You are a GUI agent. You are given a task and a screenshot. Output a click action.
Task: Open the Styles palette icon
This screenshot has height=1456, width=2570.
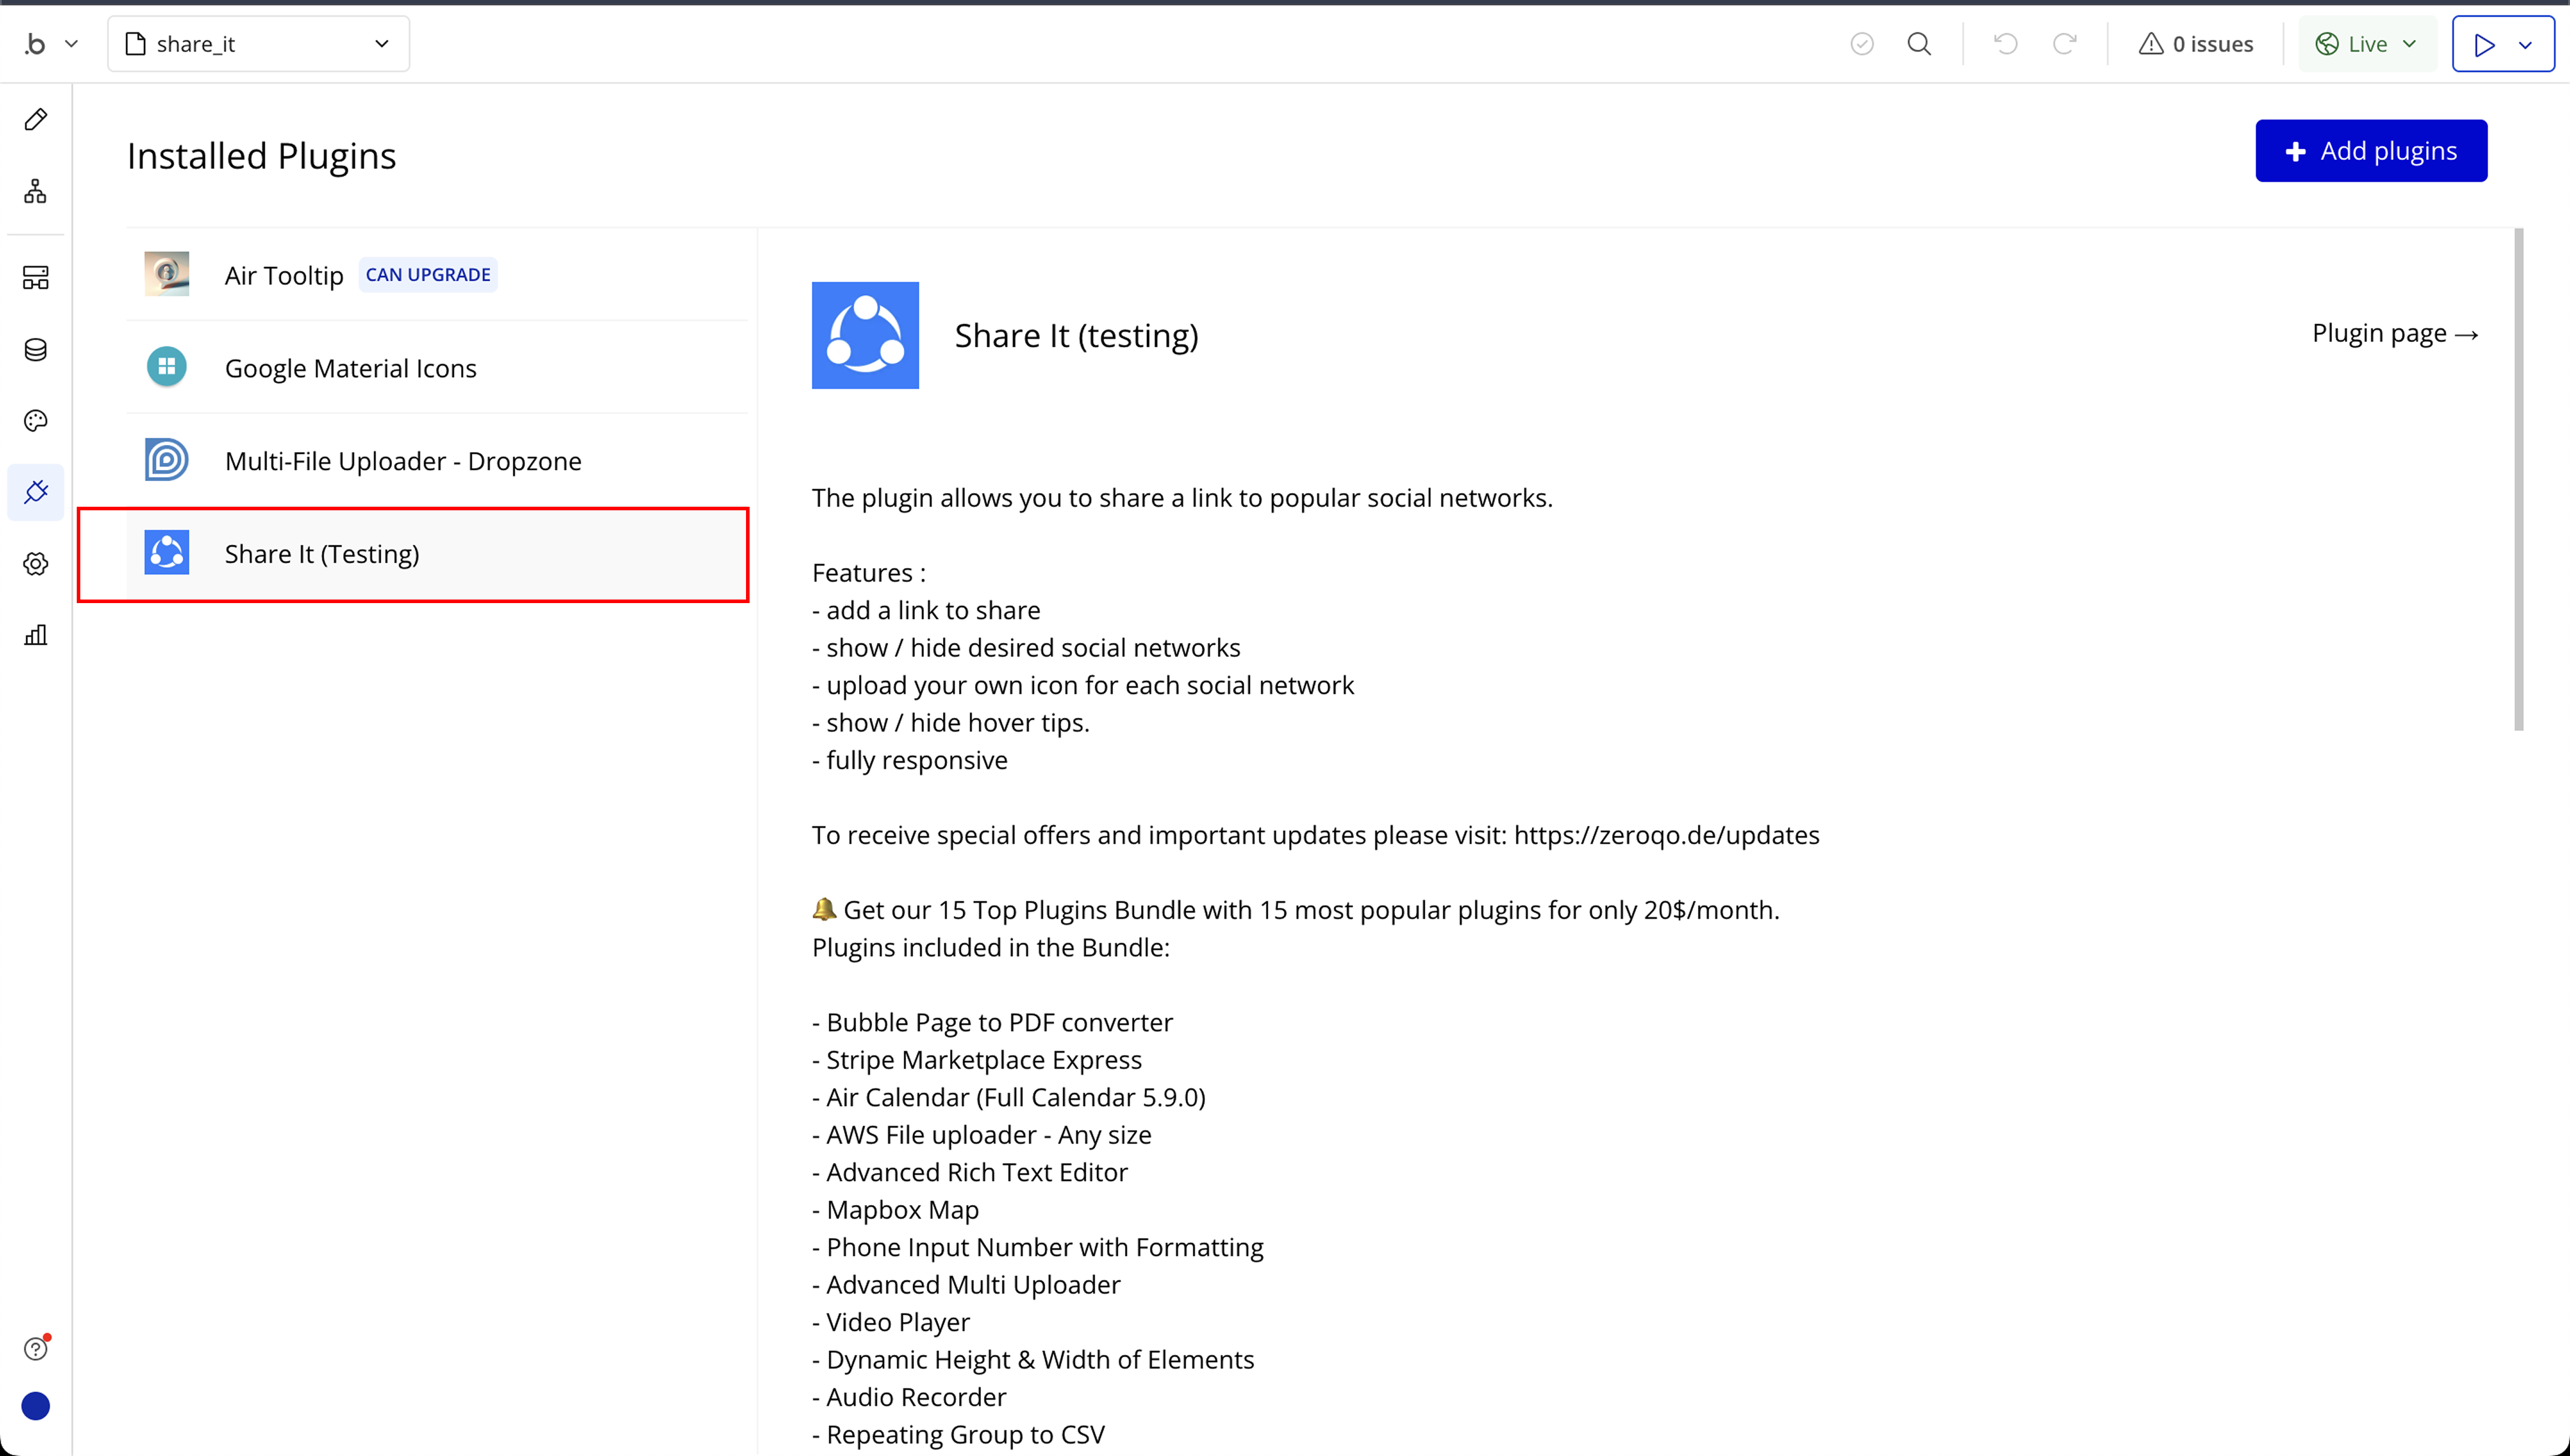tap(36, 421)
